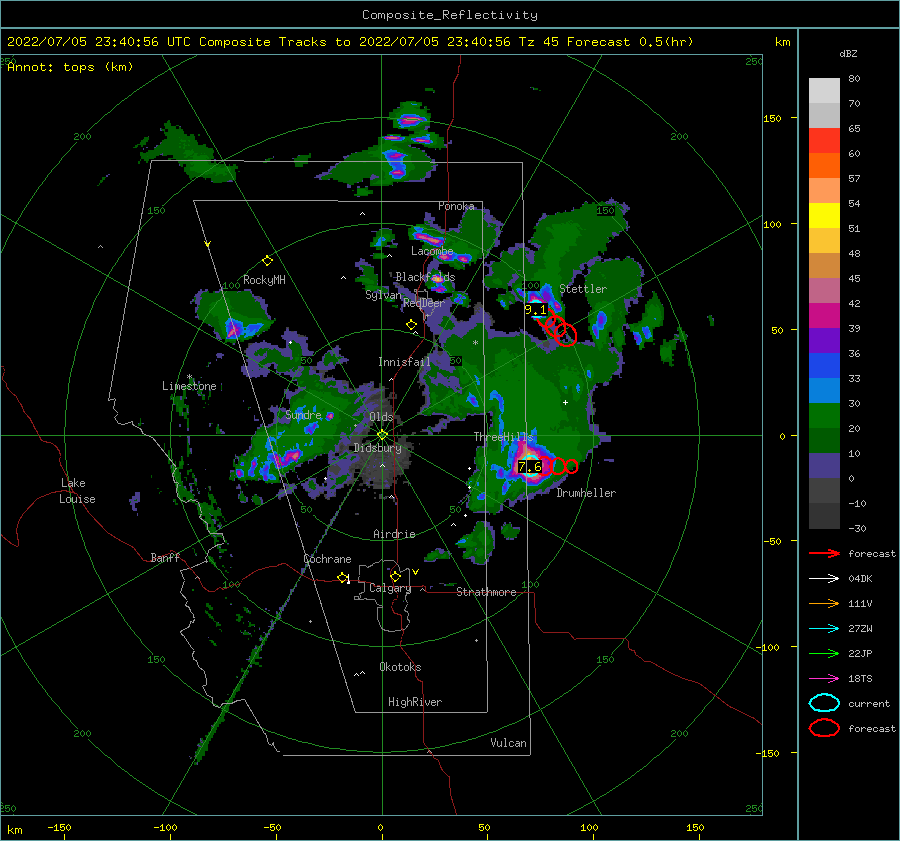Image resolution: width=900 pixels, height=841 pixels.
Task: Click the Lacombe town label
Action: coord(432,251)
